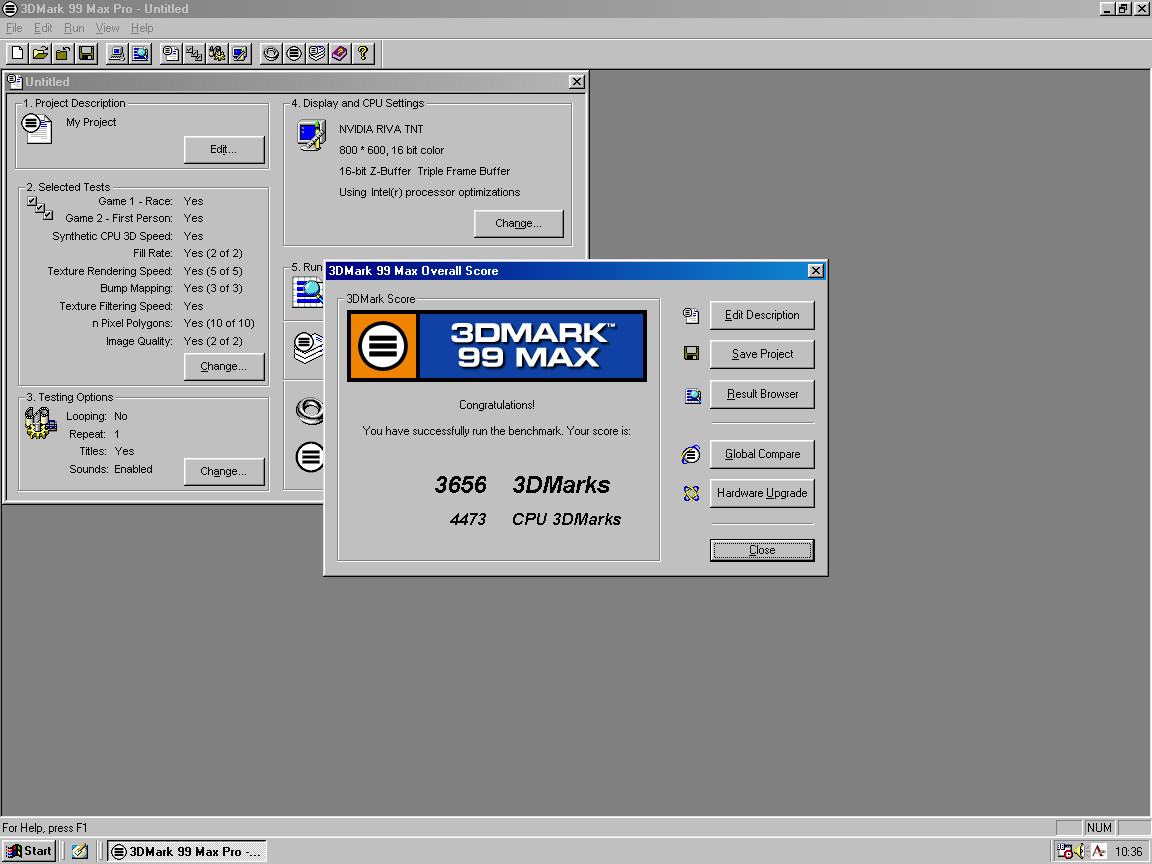The width and height of the screenshot is (1152, 864).
Task: Save project using toolbar floppy icon
Action: pyautogui.click(x=86, y=53)
